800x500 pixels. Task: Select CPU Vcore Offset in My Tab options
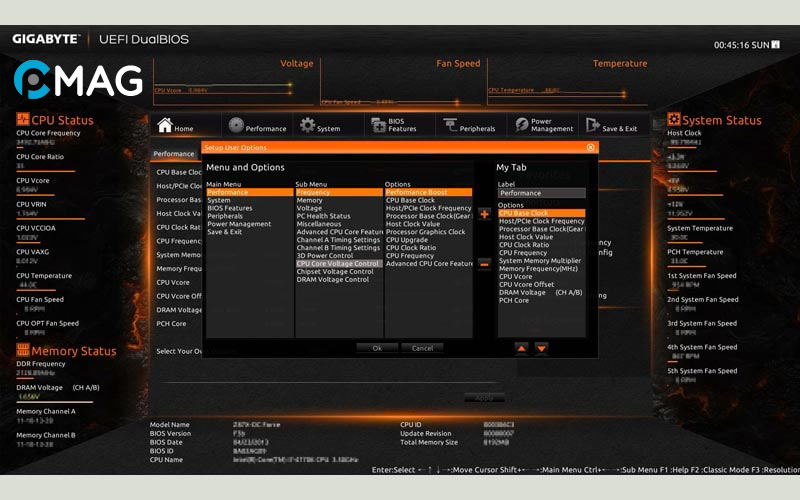click(x=526, y=284)
